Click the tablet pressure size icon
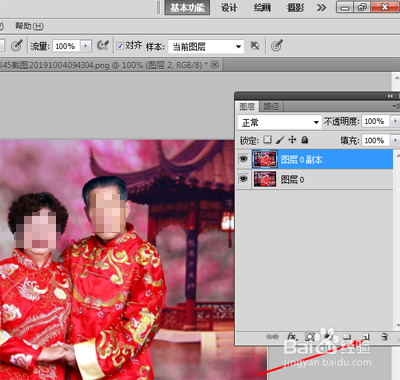Screen dimensions: 400x380 point(277,46)
